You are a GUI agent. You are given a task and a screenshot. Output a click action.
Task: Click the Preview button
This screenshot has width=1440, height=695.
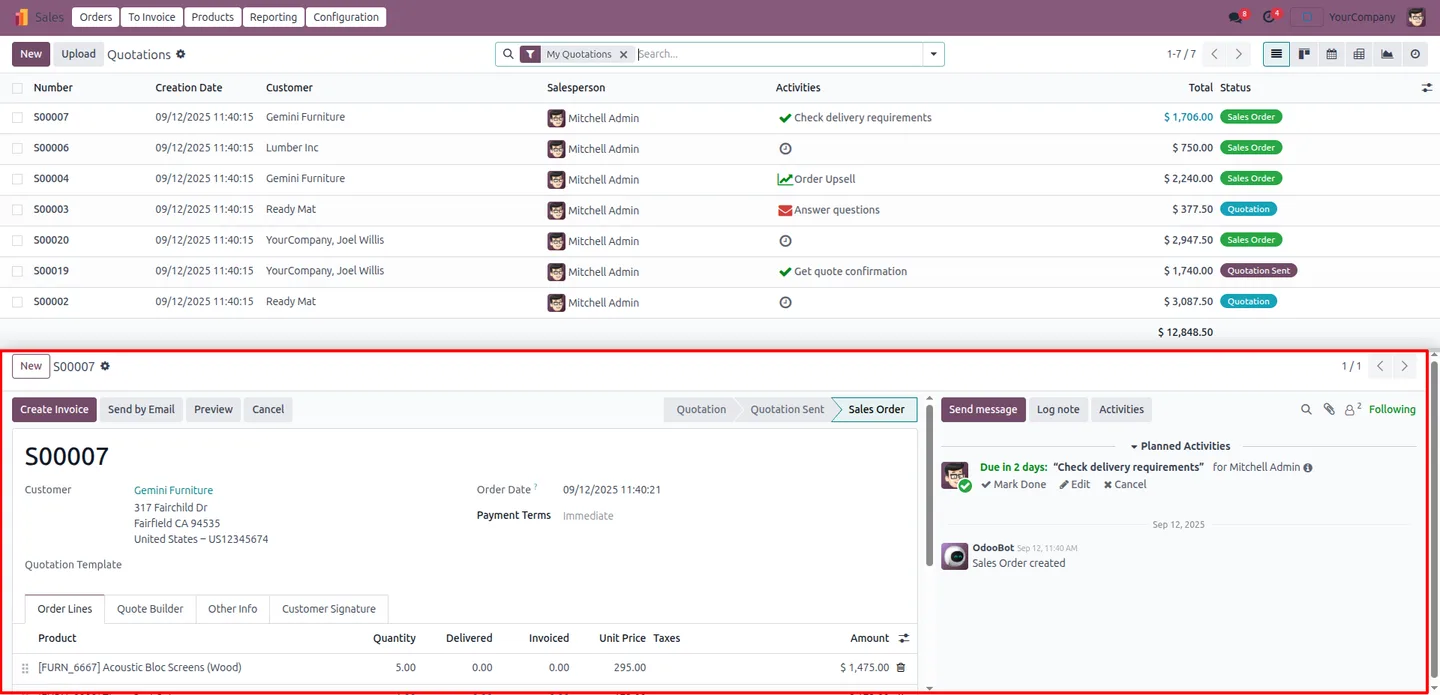pyautogui.click(x=213, y=409)
